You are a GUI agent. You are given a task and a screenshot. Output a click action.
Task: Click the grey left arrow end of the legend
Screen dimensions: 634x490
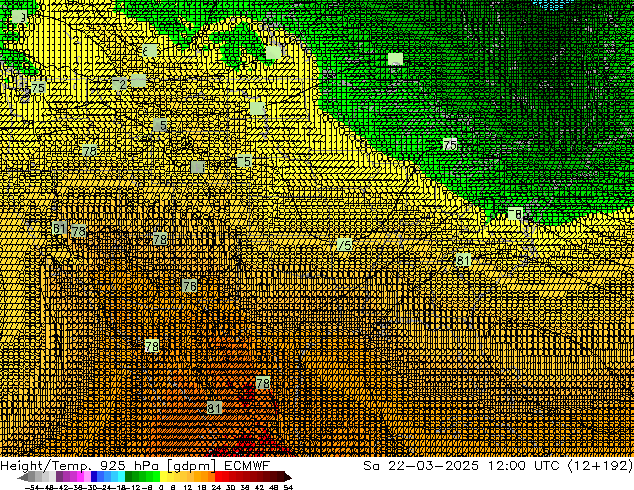click(x=22, y=477)
